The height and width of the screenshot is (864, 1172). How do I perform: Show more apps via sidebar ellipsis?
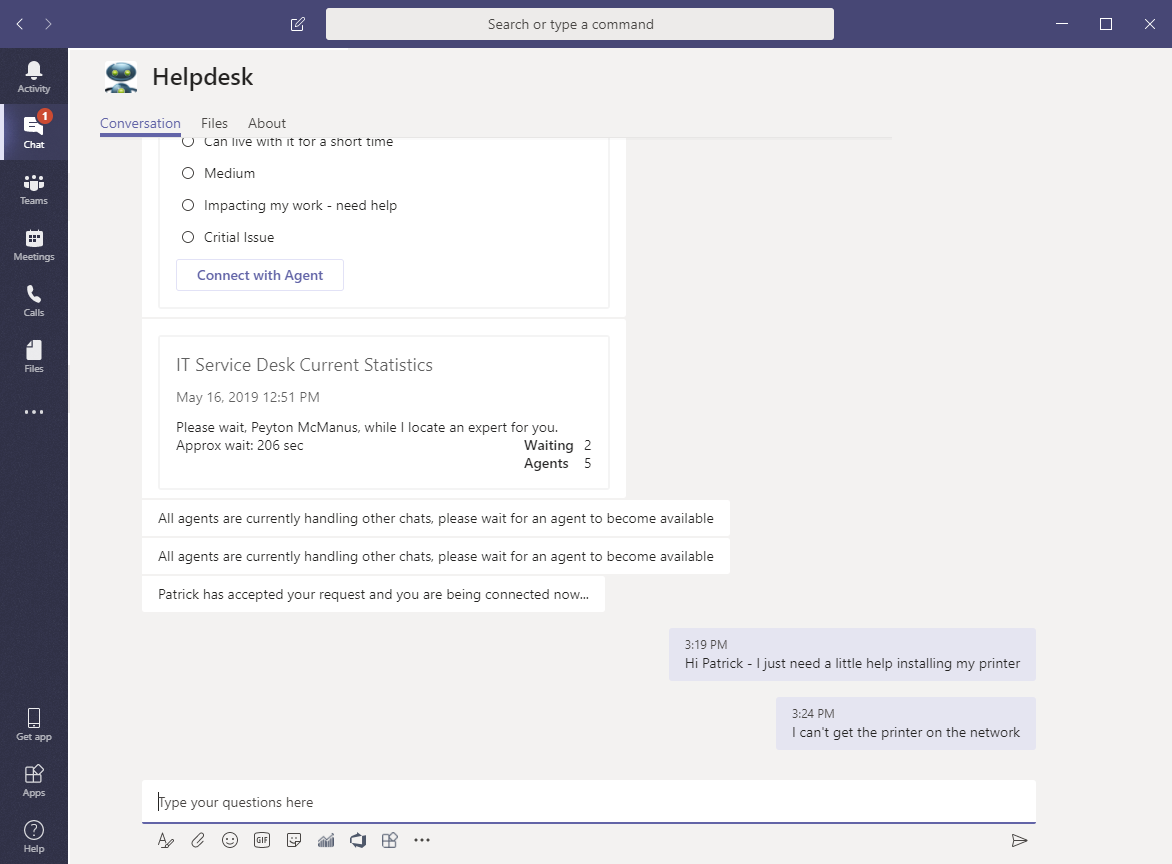34,412
